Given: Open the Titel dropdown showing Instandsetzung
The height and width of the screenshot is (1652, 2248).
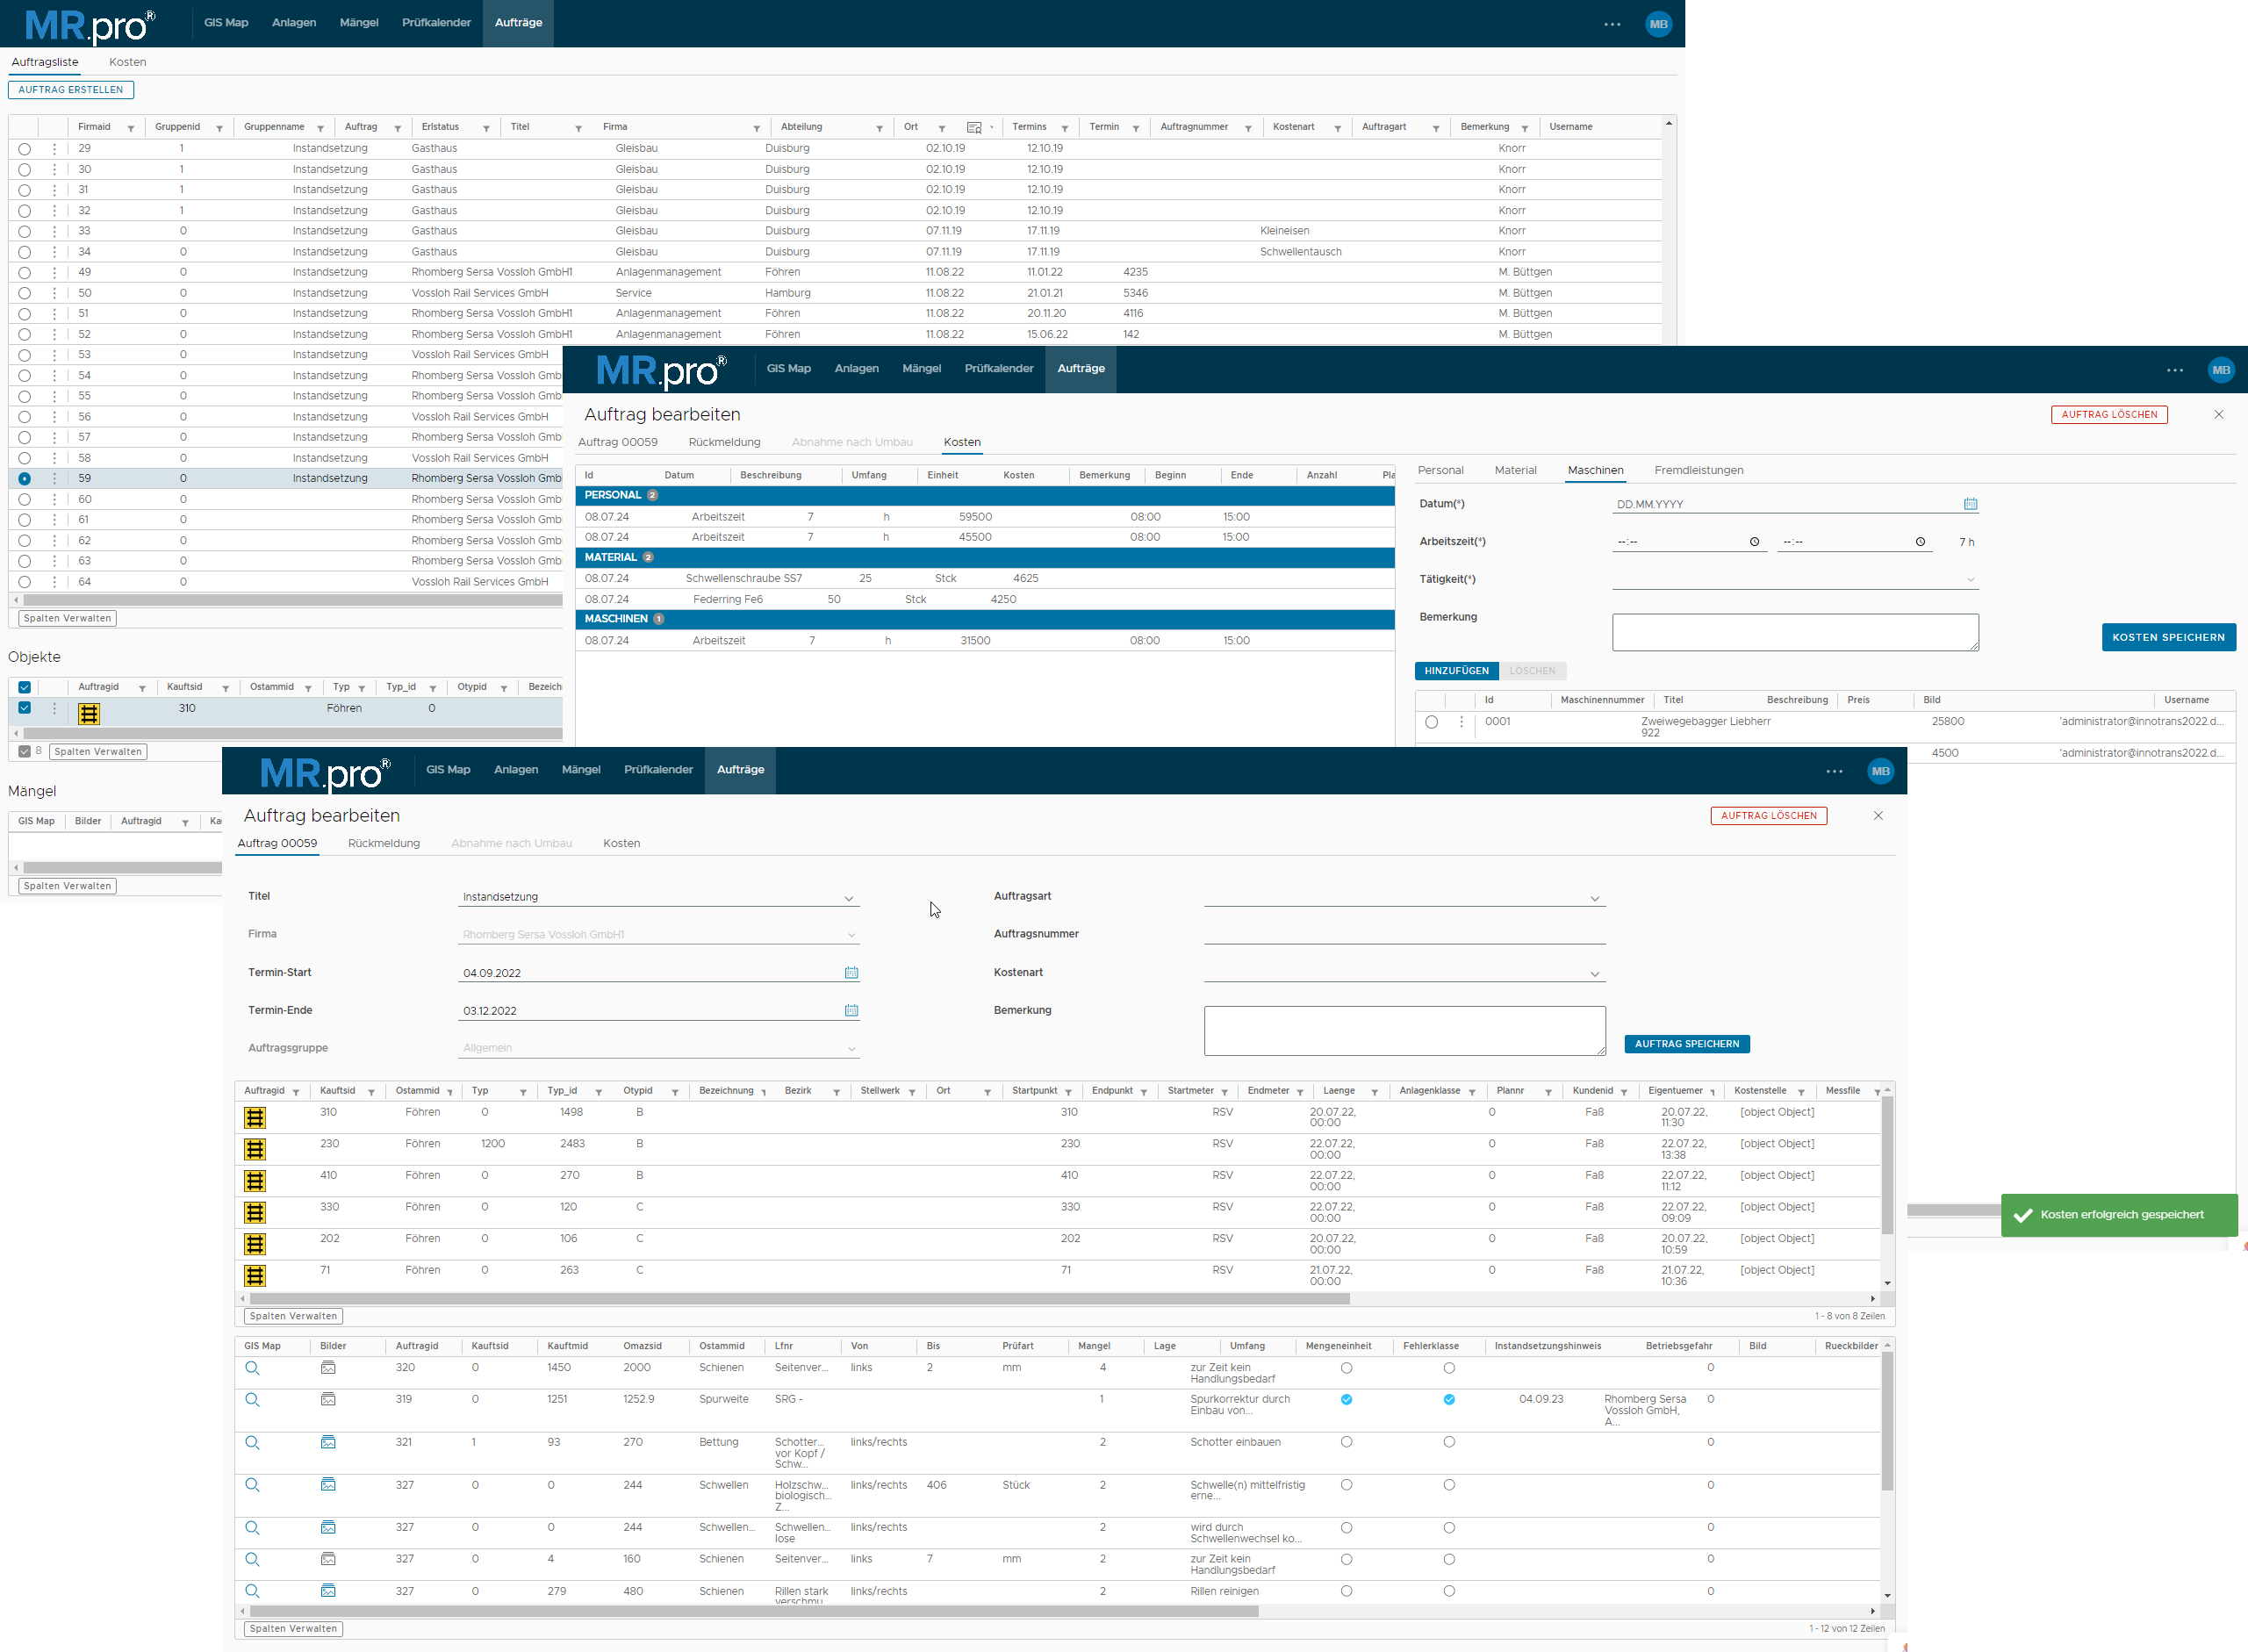Looking at the screenshot, I should coord(659,897).
